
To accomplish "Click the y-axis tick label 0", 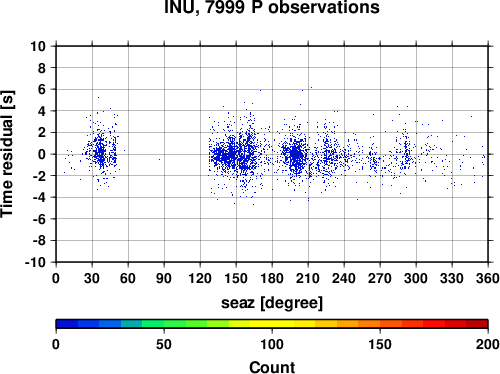I will click(x=42, y=154).
